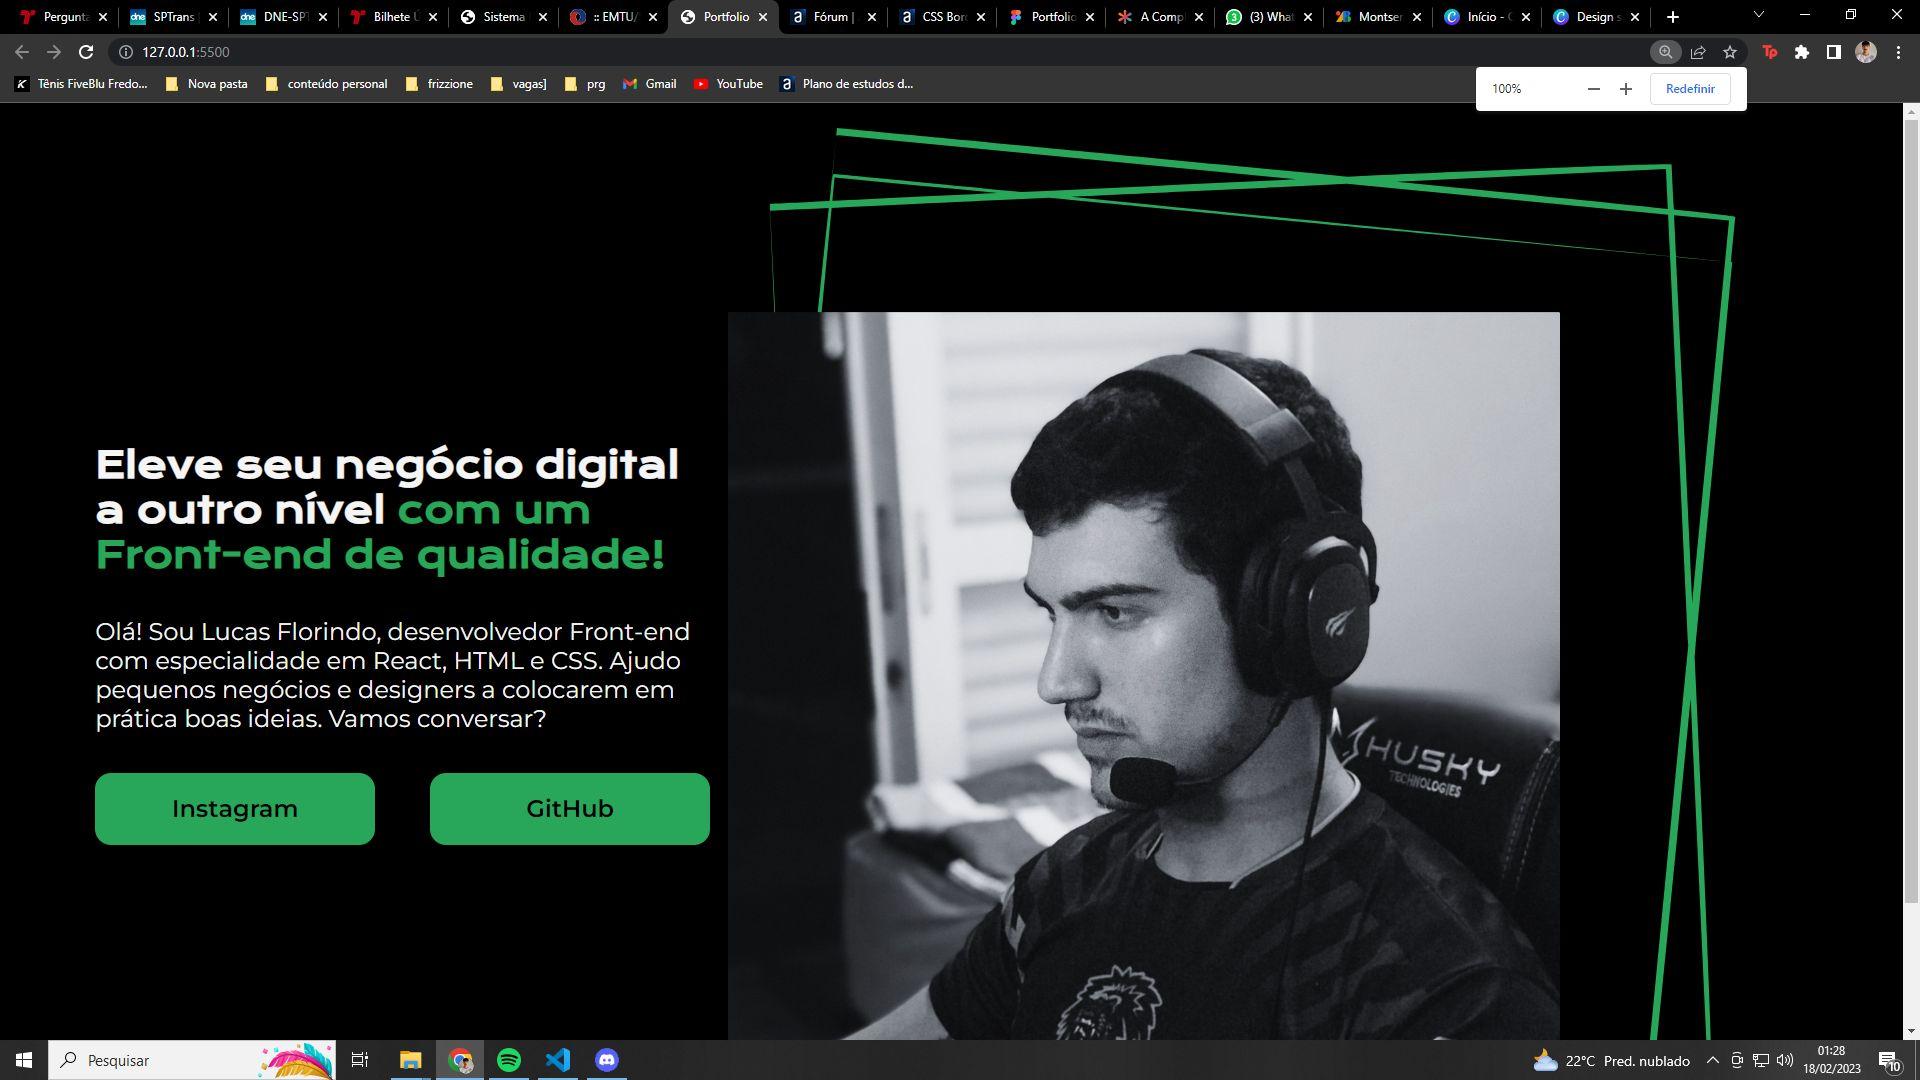Open the Extensions puzzle icon
1920x1080 pixels.
[x=1802, y=52]
